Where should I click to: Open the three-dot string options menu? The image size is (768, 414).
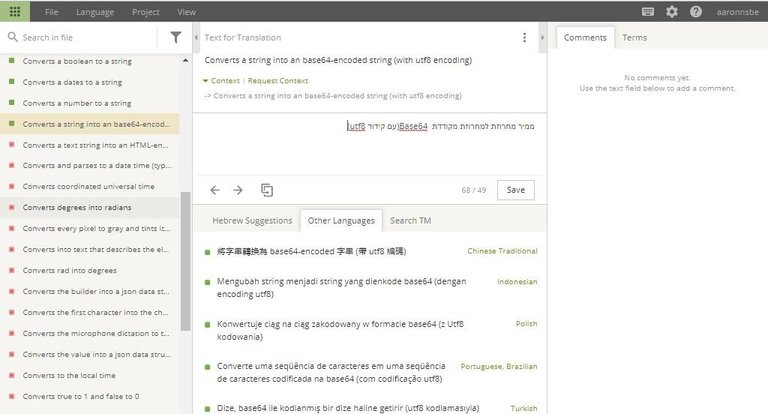pos(524,38)
